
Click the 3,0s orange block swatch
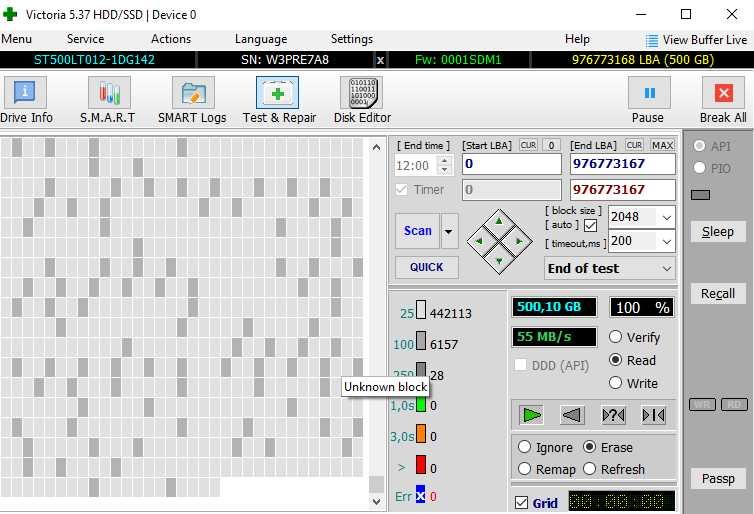coord(421,433)
